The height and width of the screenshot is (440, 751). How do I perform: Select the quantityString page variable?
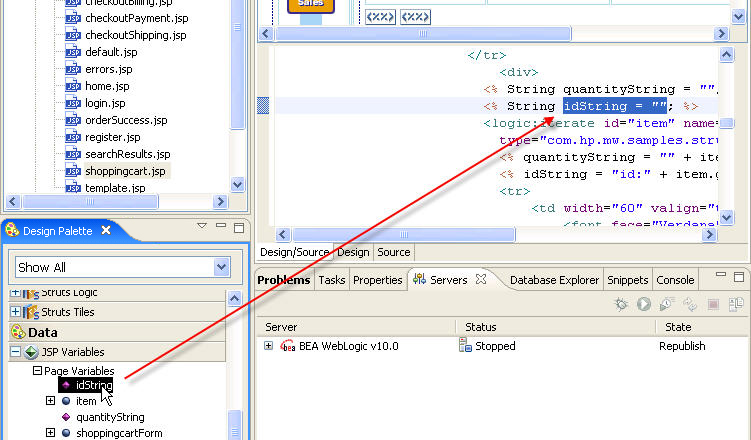coord(110,417)
